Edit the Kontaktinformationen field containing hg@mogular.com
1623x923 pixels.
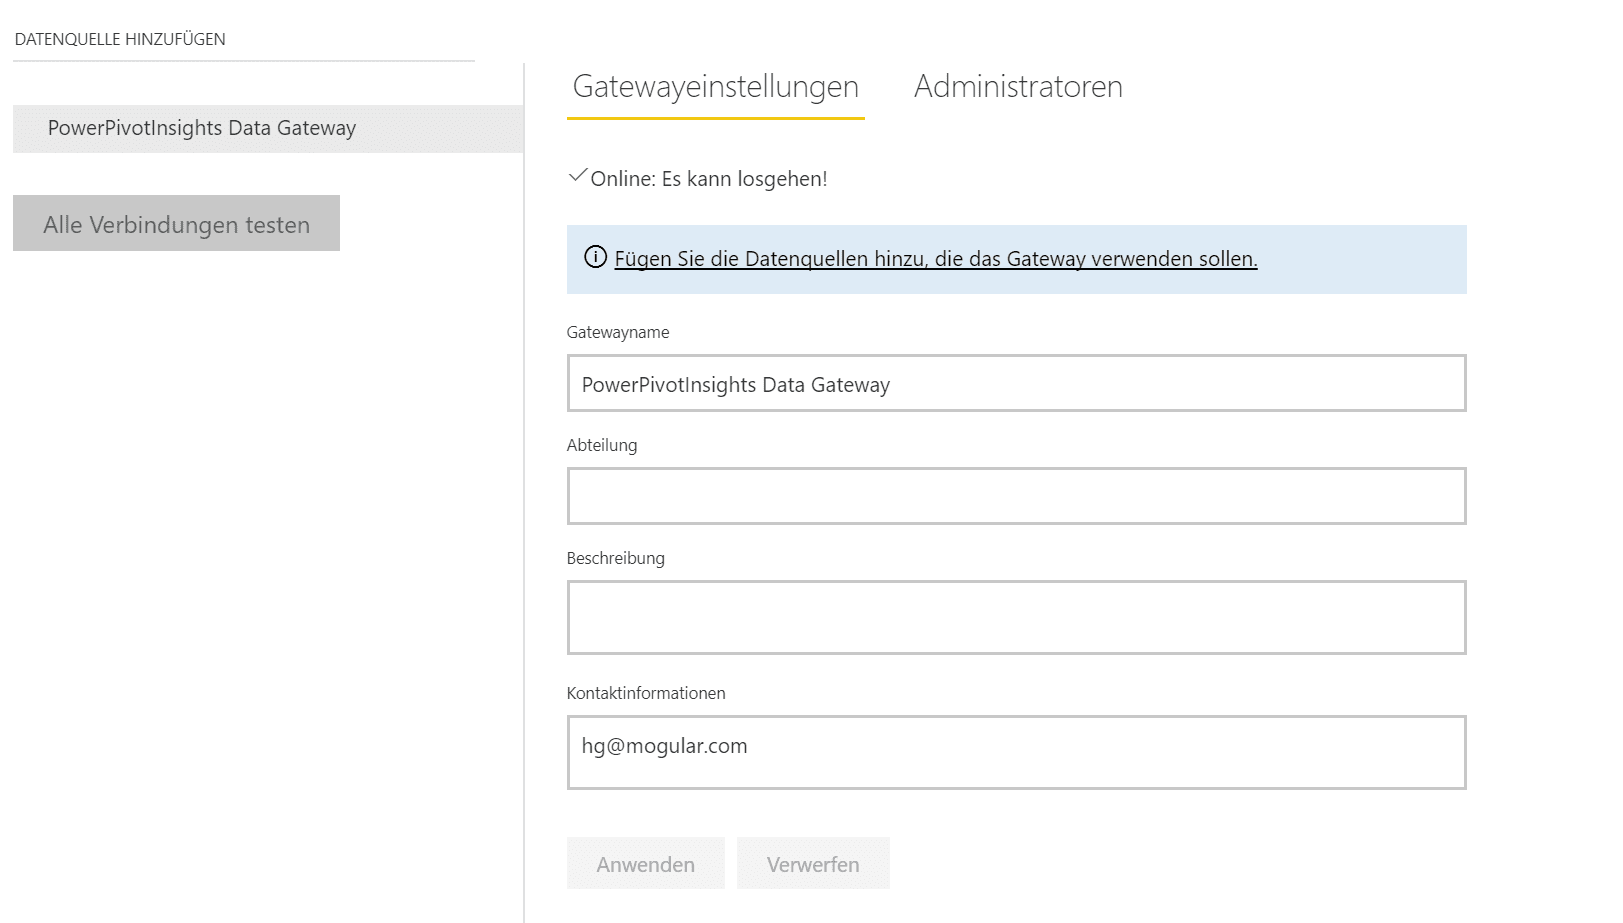tap(1016, 753)
